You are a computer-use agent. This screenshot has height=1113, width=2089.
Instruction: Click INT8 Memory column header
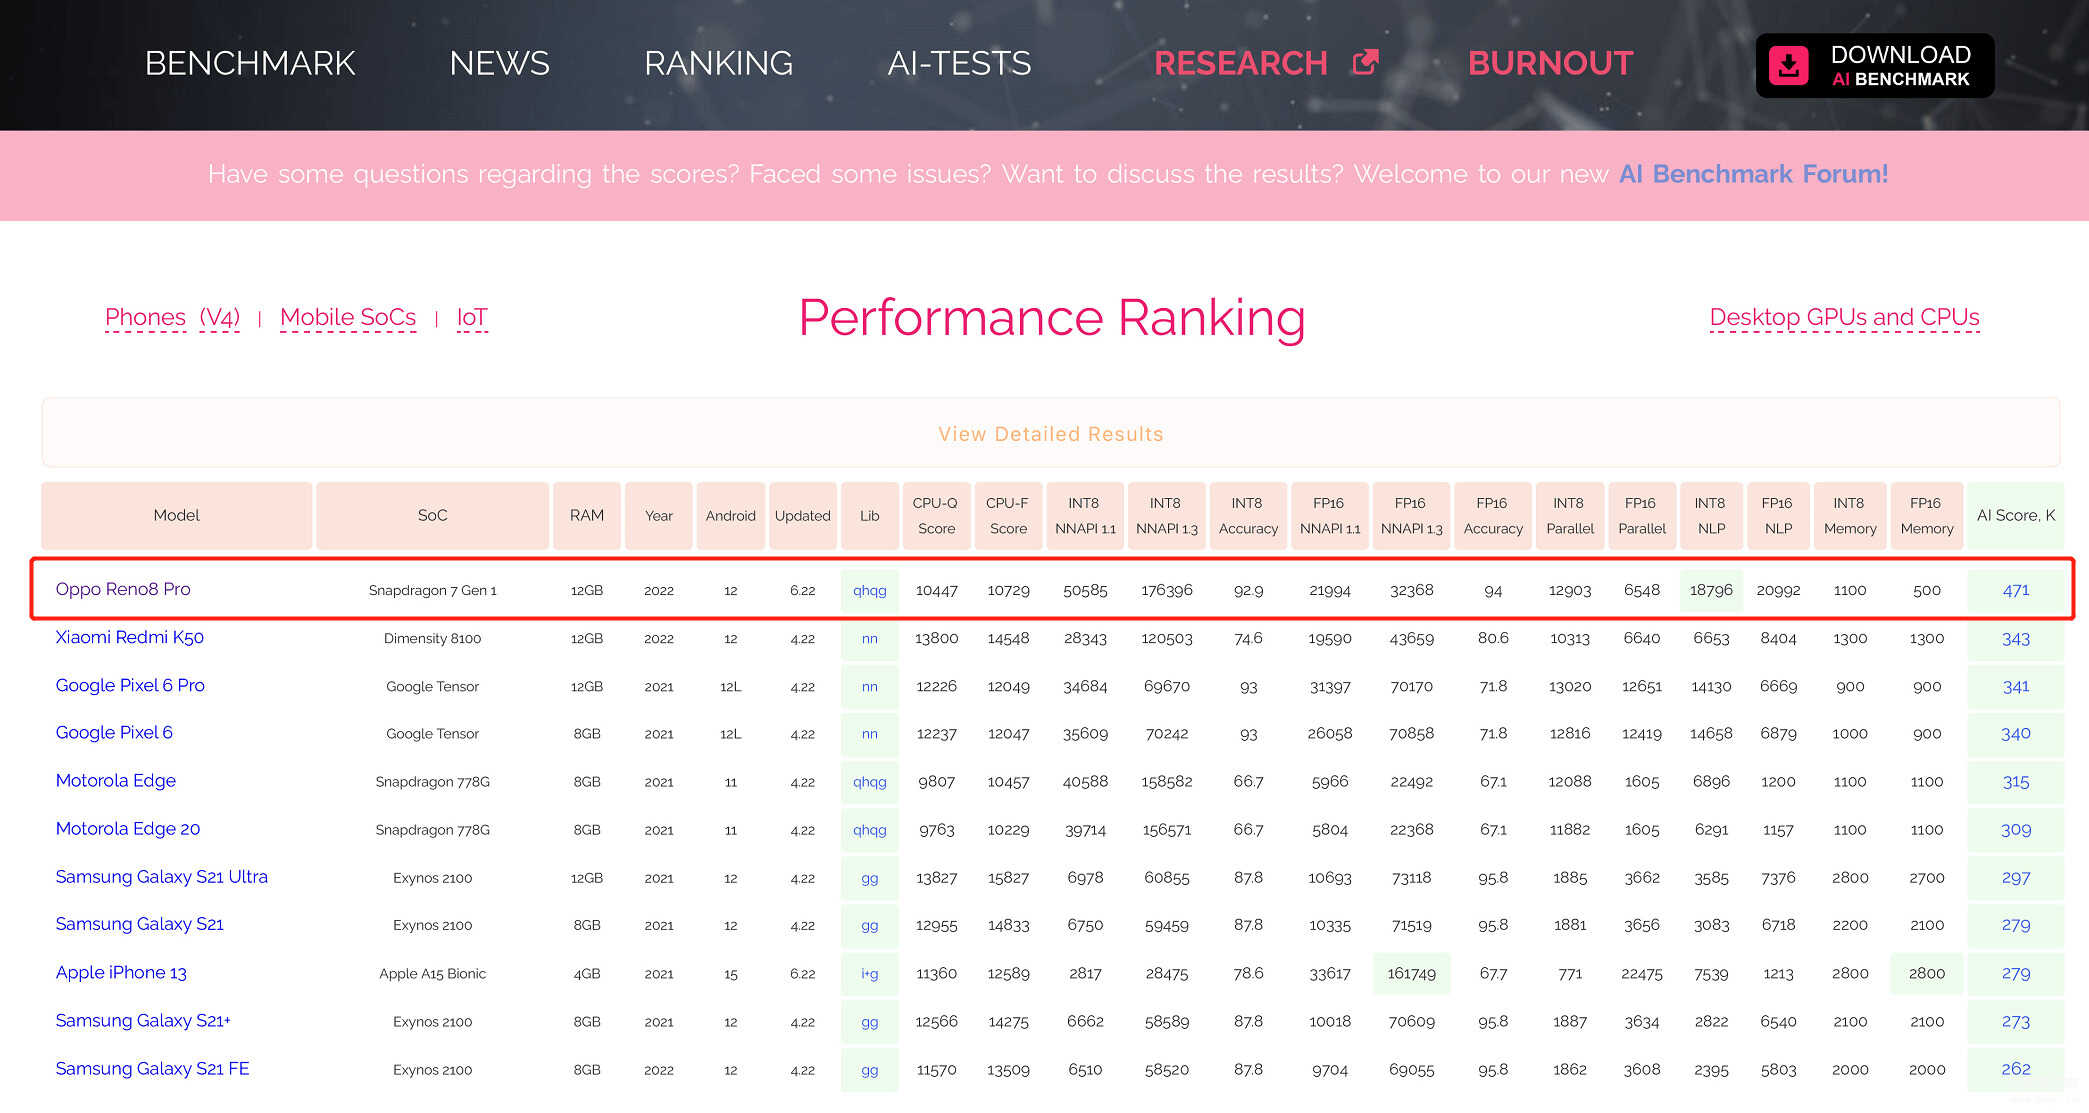1850,515
